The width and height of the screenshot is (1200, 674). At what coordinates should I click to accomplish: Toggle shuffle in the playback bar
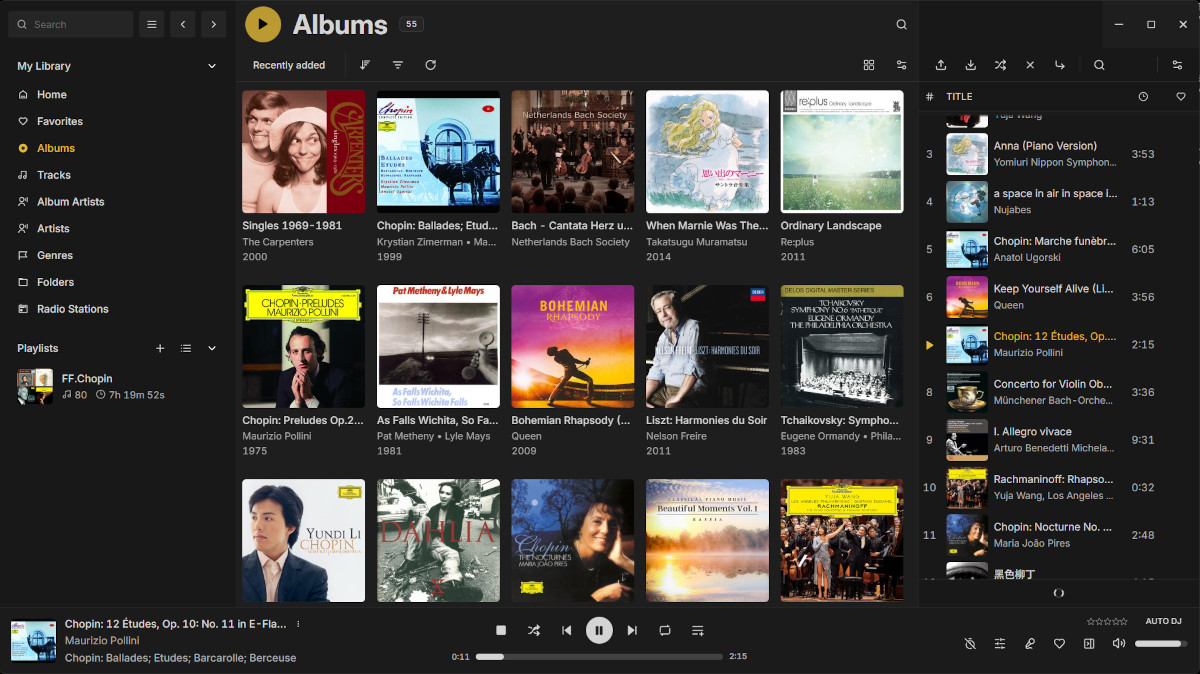tap(534, 630)
